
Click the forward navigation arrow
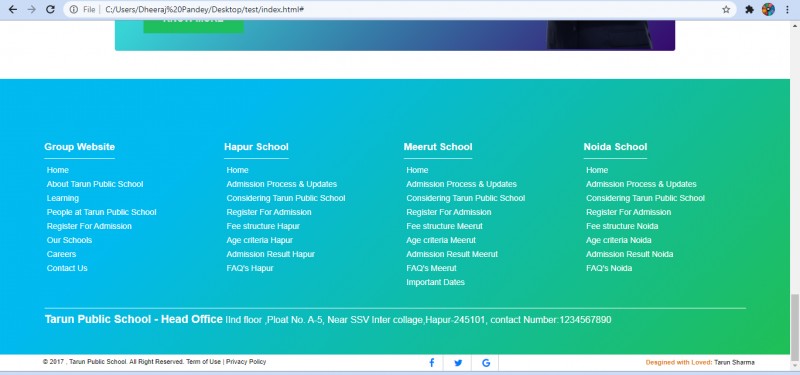pos(32,9)
